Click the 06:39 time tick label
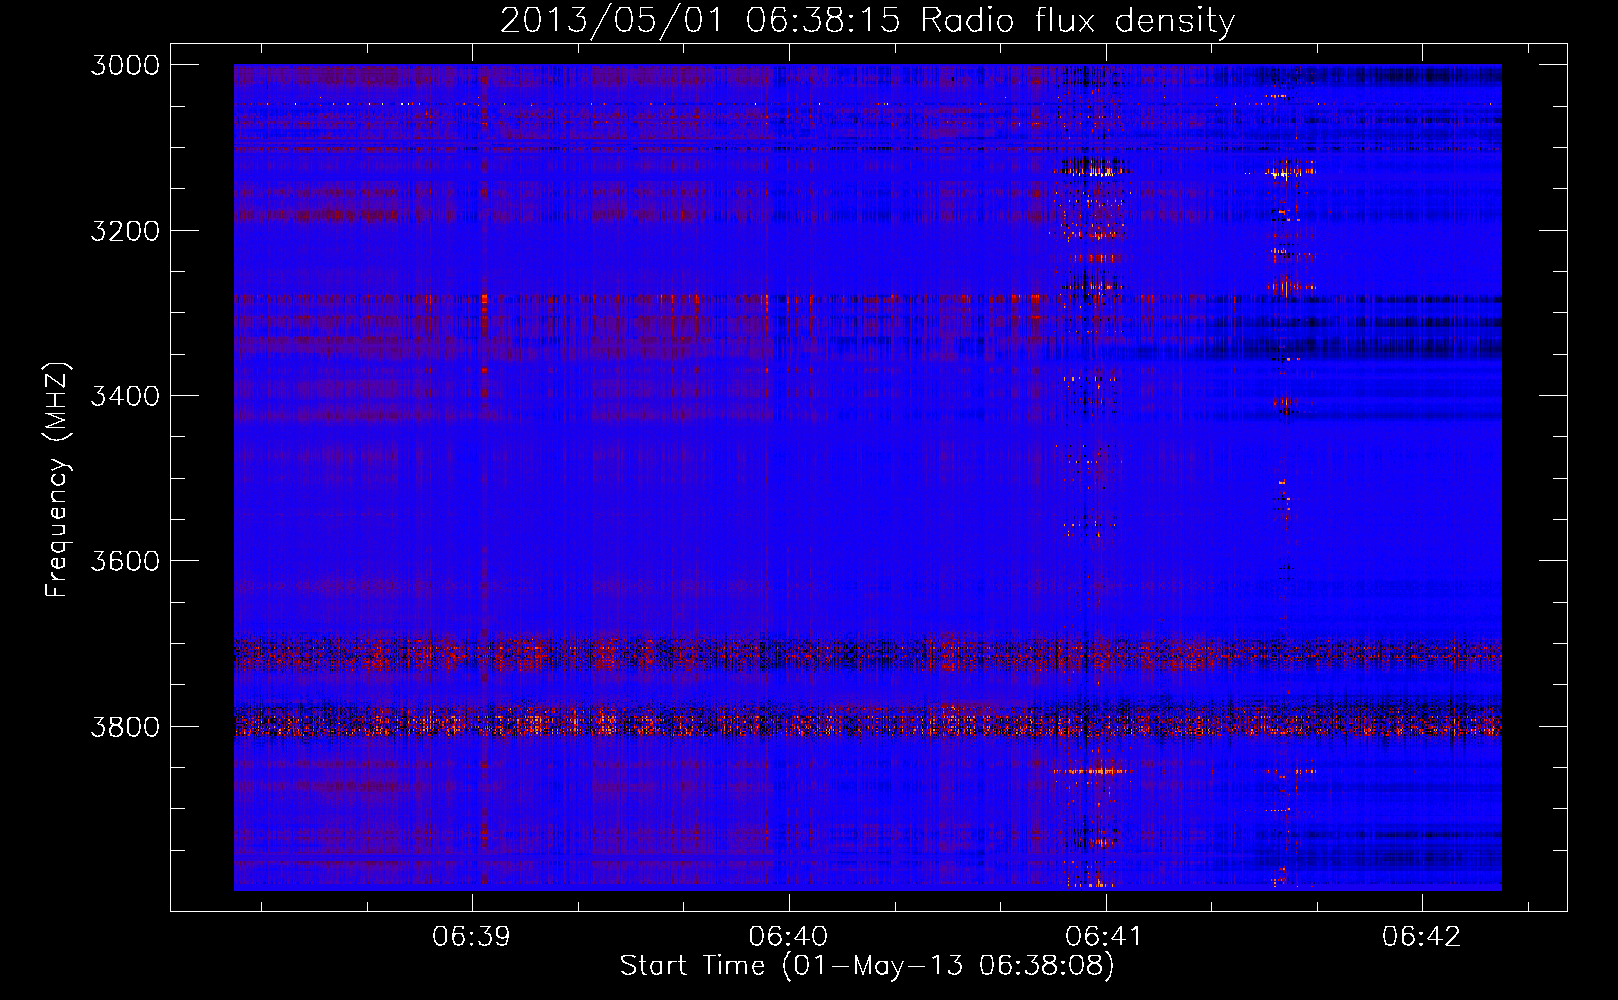 tap(472, 936)
